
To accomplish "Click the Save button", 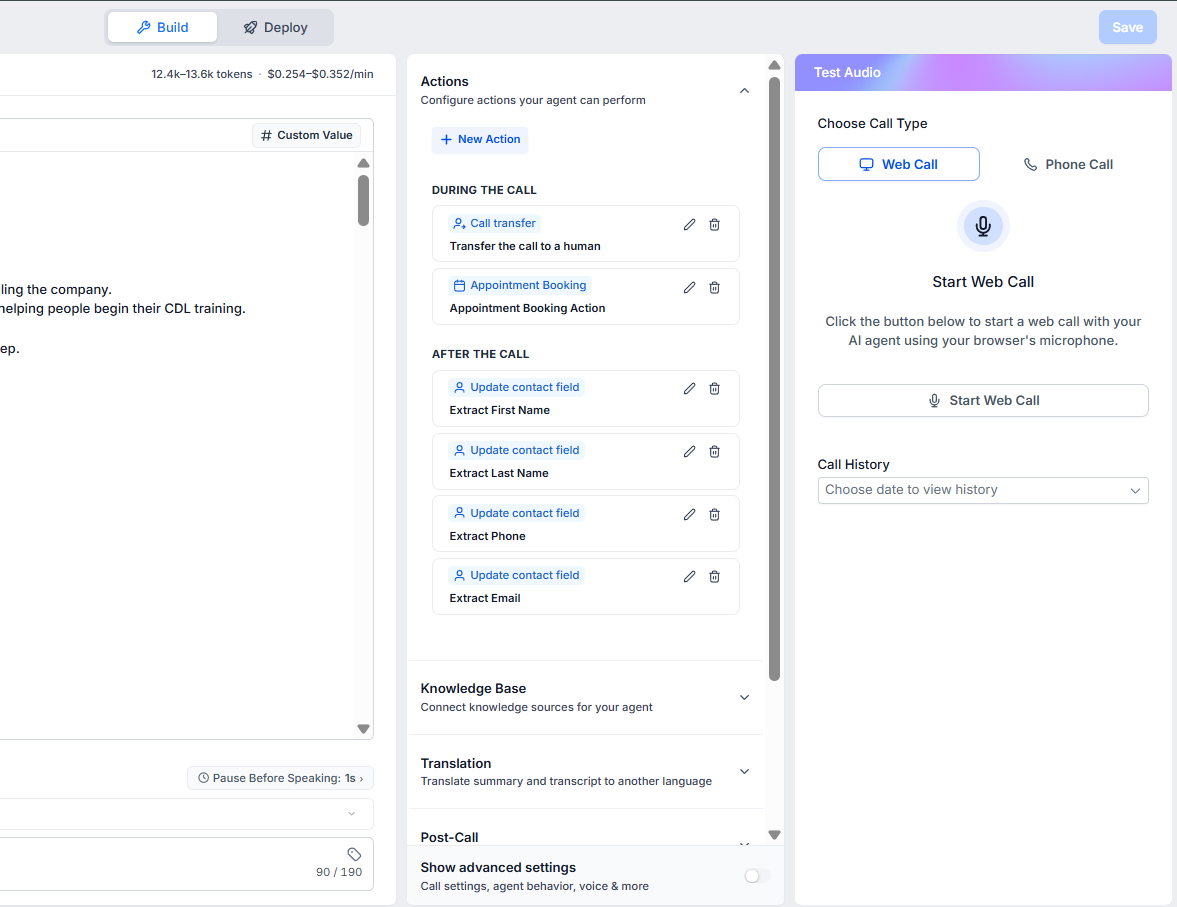I will point(1127,27).
